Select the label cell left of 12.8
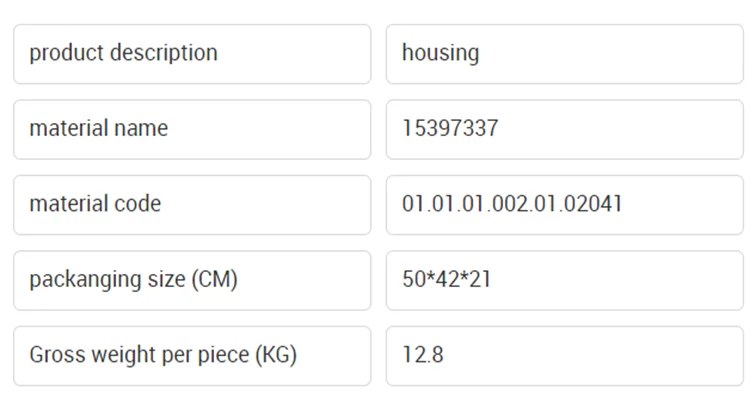This screenshot has width=750, height=400. tap(191, 355)
